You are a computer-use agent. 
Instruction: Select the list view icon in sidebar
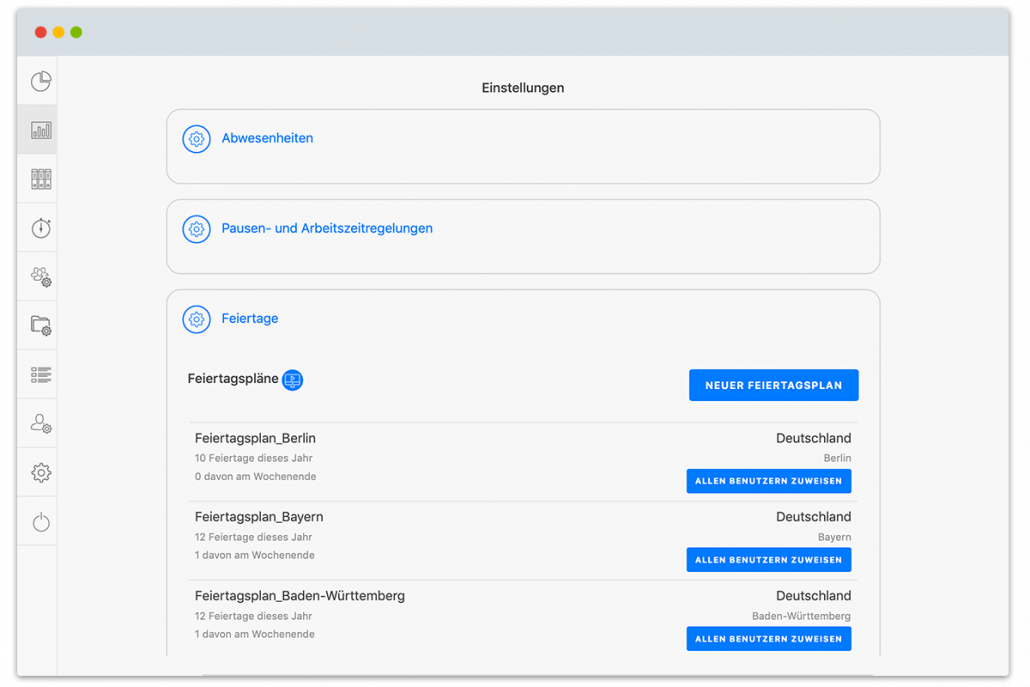pos(41,375)
